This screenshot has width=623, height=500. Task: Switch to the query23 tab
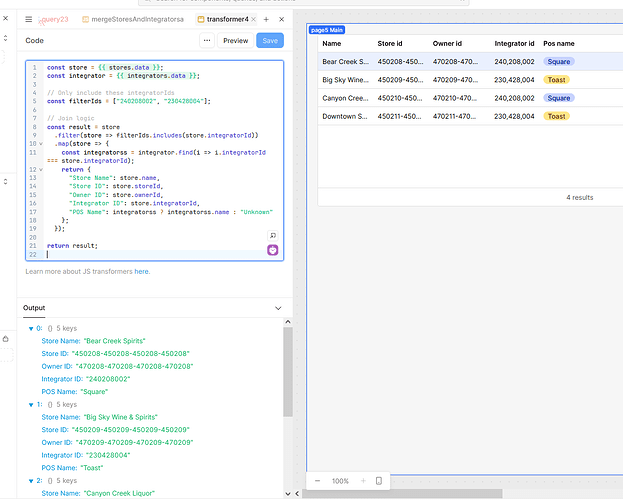tap(54, 19)
